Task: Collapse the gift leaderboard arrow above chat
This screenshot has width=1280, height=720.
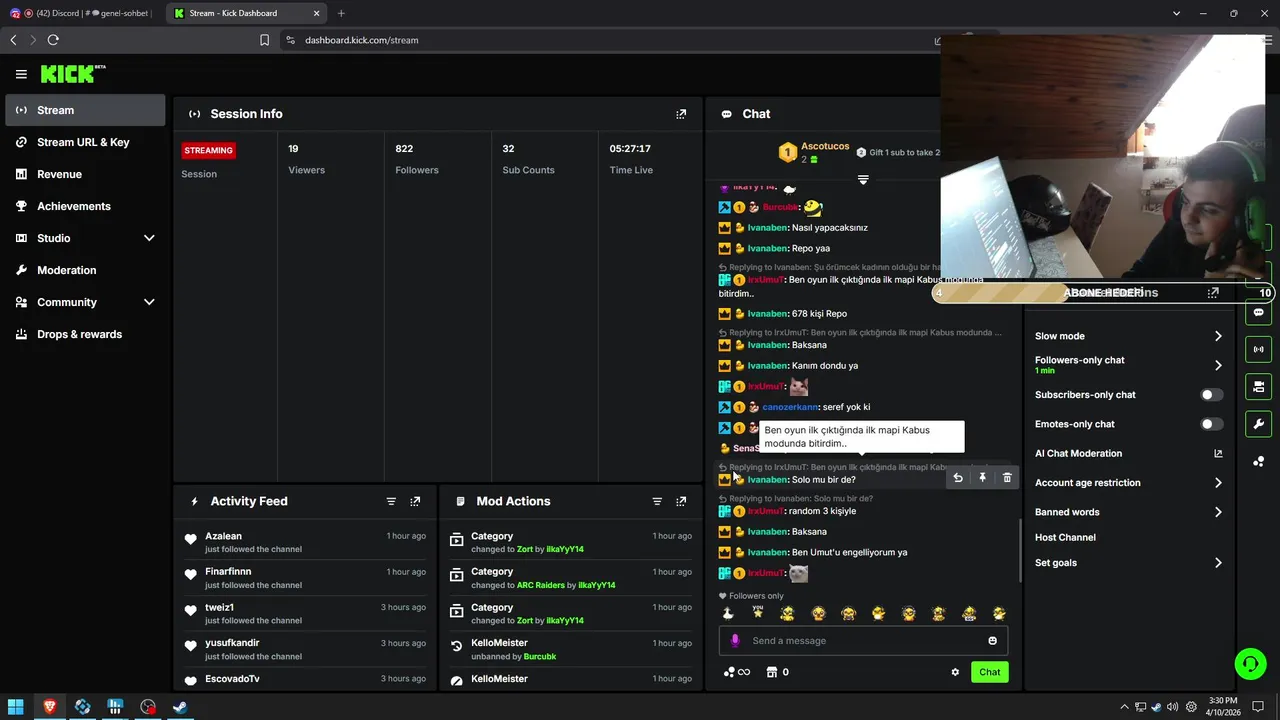Action: coord(863,180)
